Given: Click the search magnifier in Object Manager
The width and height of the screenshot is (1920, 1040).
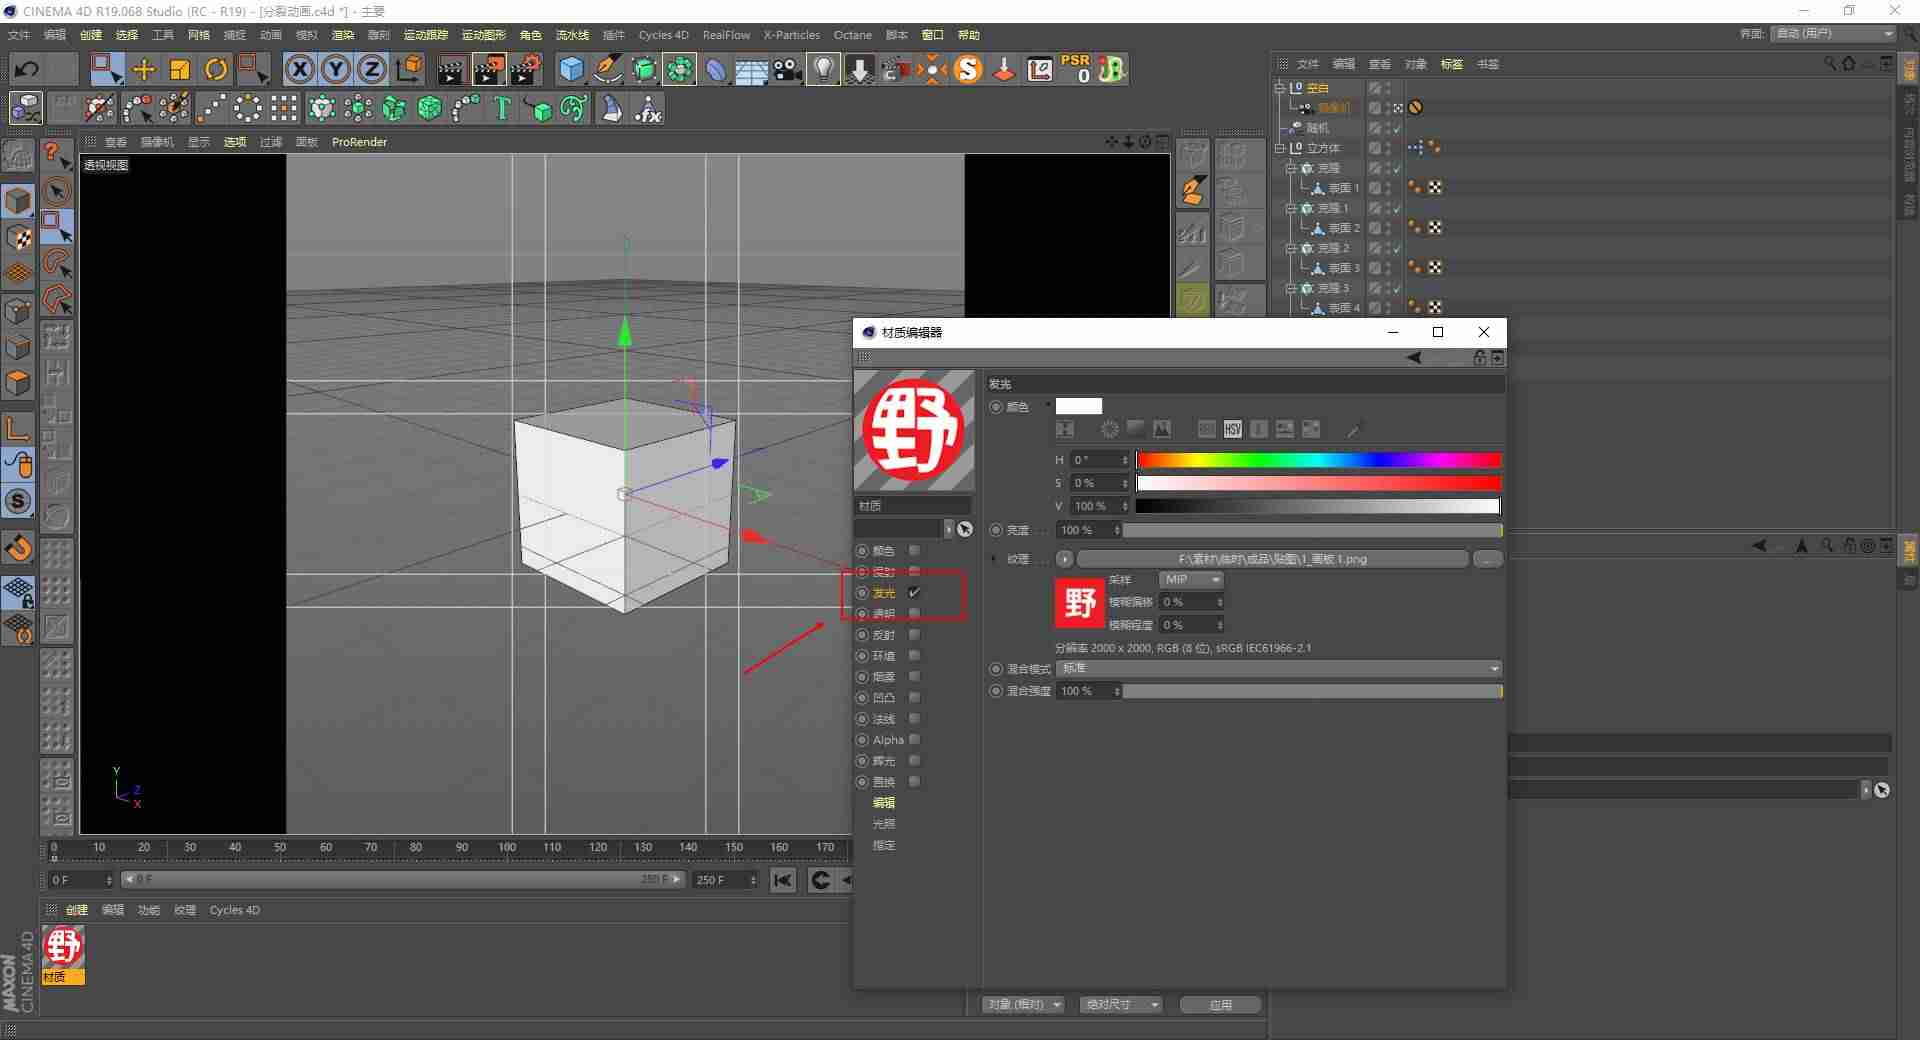Looking at the screenshot, I should coord(1830,64).
